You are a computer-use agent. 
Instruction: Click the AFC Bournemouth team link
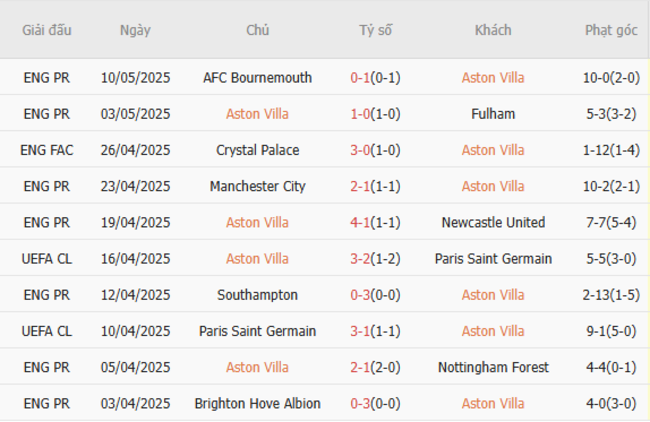coord(257,78)
